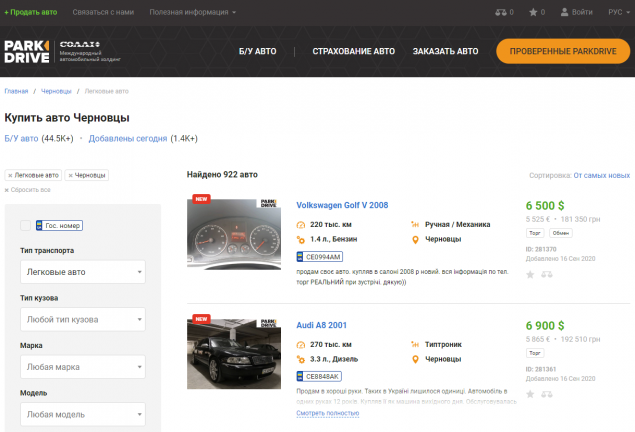Click the Найдено 922 авто heading

222,175
